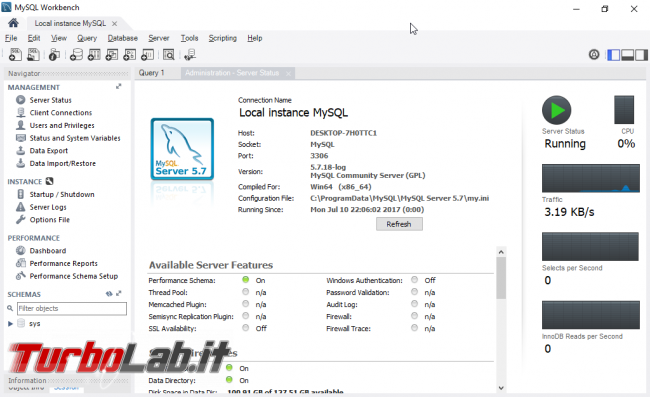Click the Filter objects search field
The image size is (650, 397).
coord(72,308)
